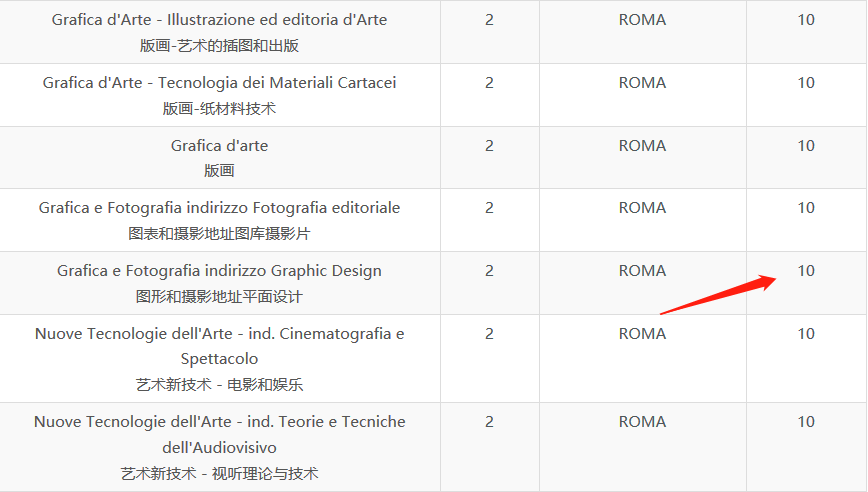Open 'Grafica e Fotografia indirizzo Graphic Design' course

click(x=219, y=271)
